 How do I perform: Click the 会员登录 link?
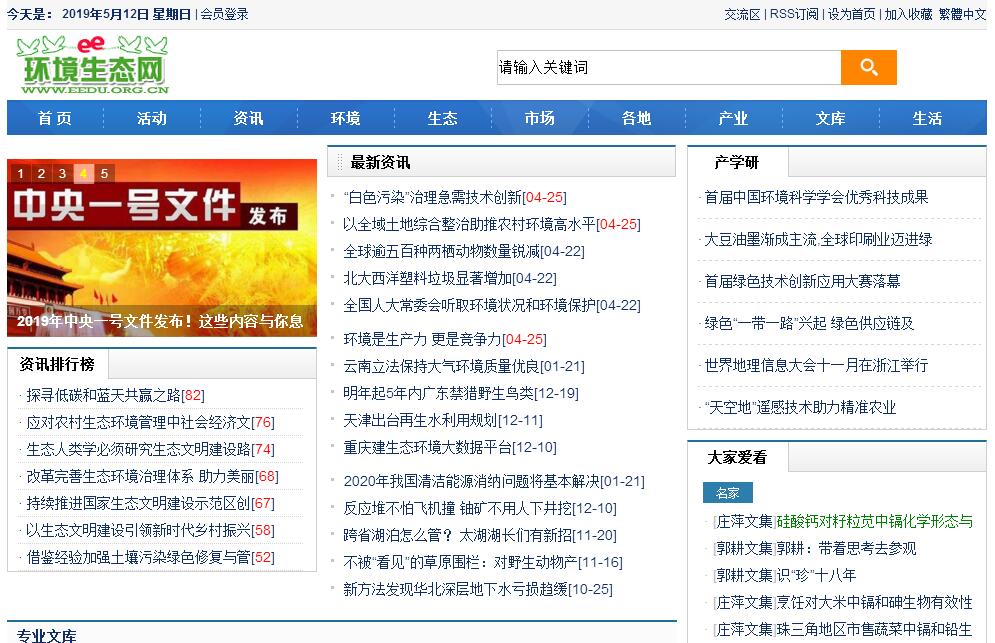click(224, 14)
